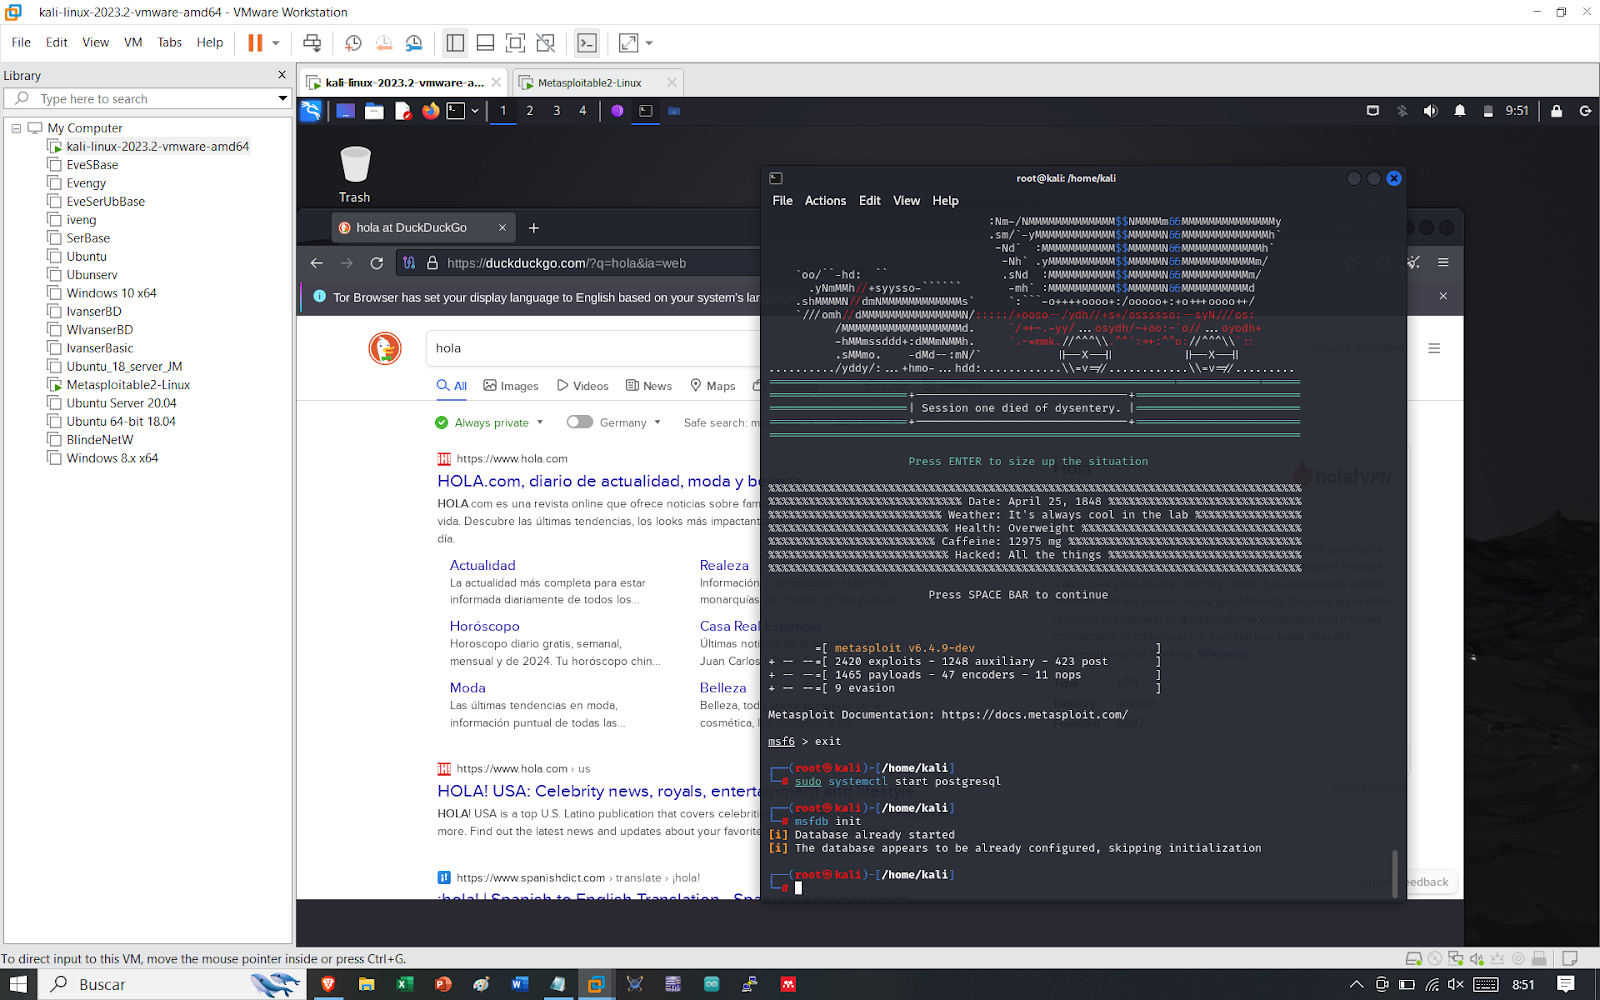Screen dimensions: 1600x1000
Task: Open the Library search filter dropdown
Action: point(283,99)
